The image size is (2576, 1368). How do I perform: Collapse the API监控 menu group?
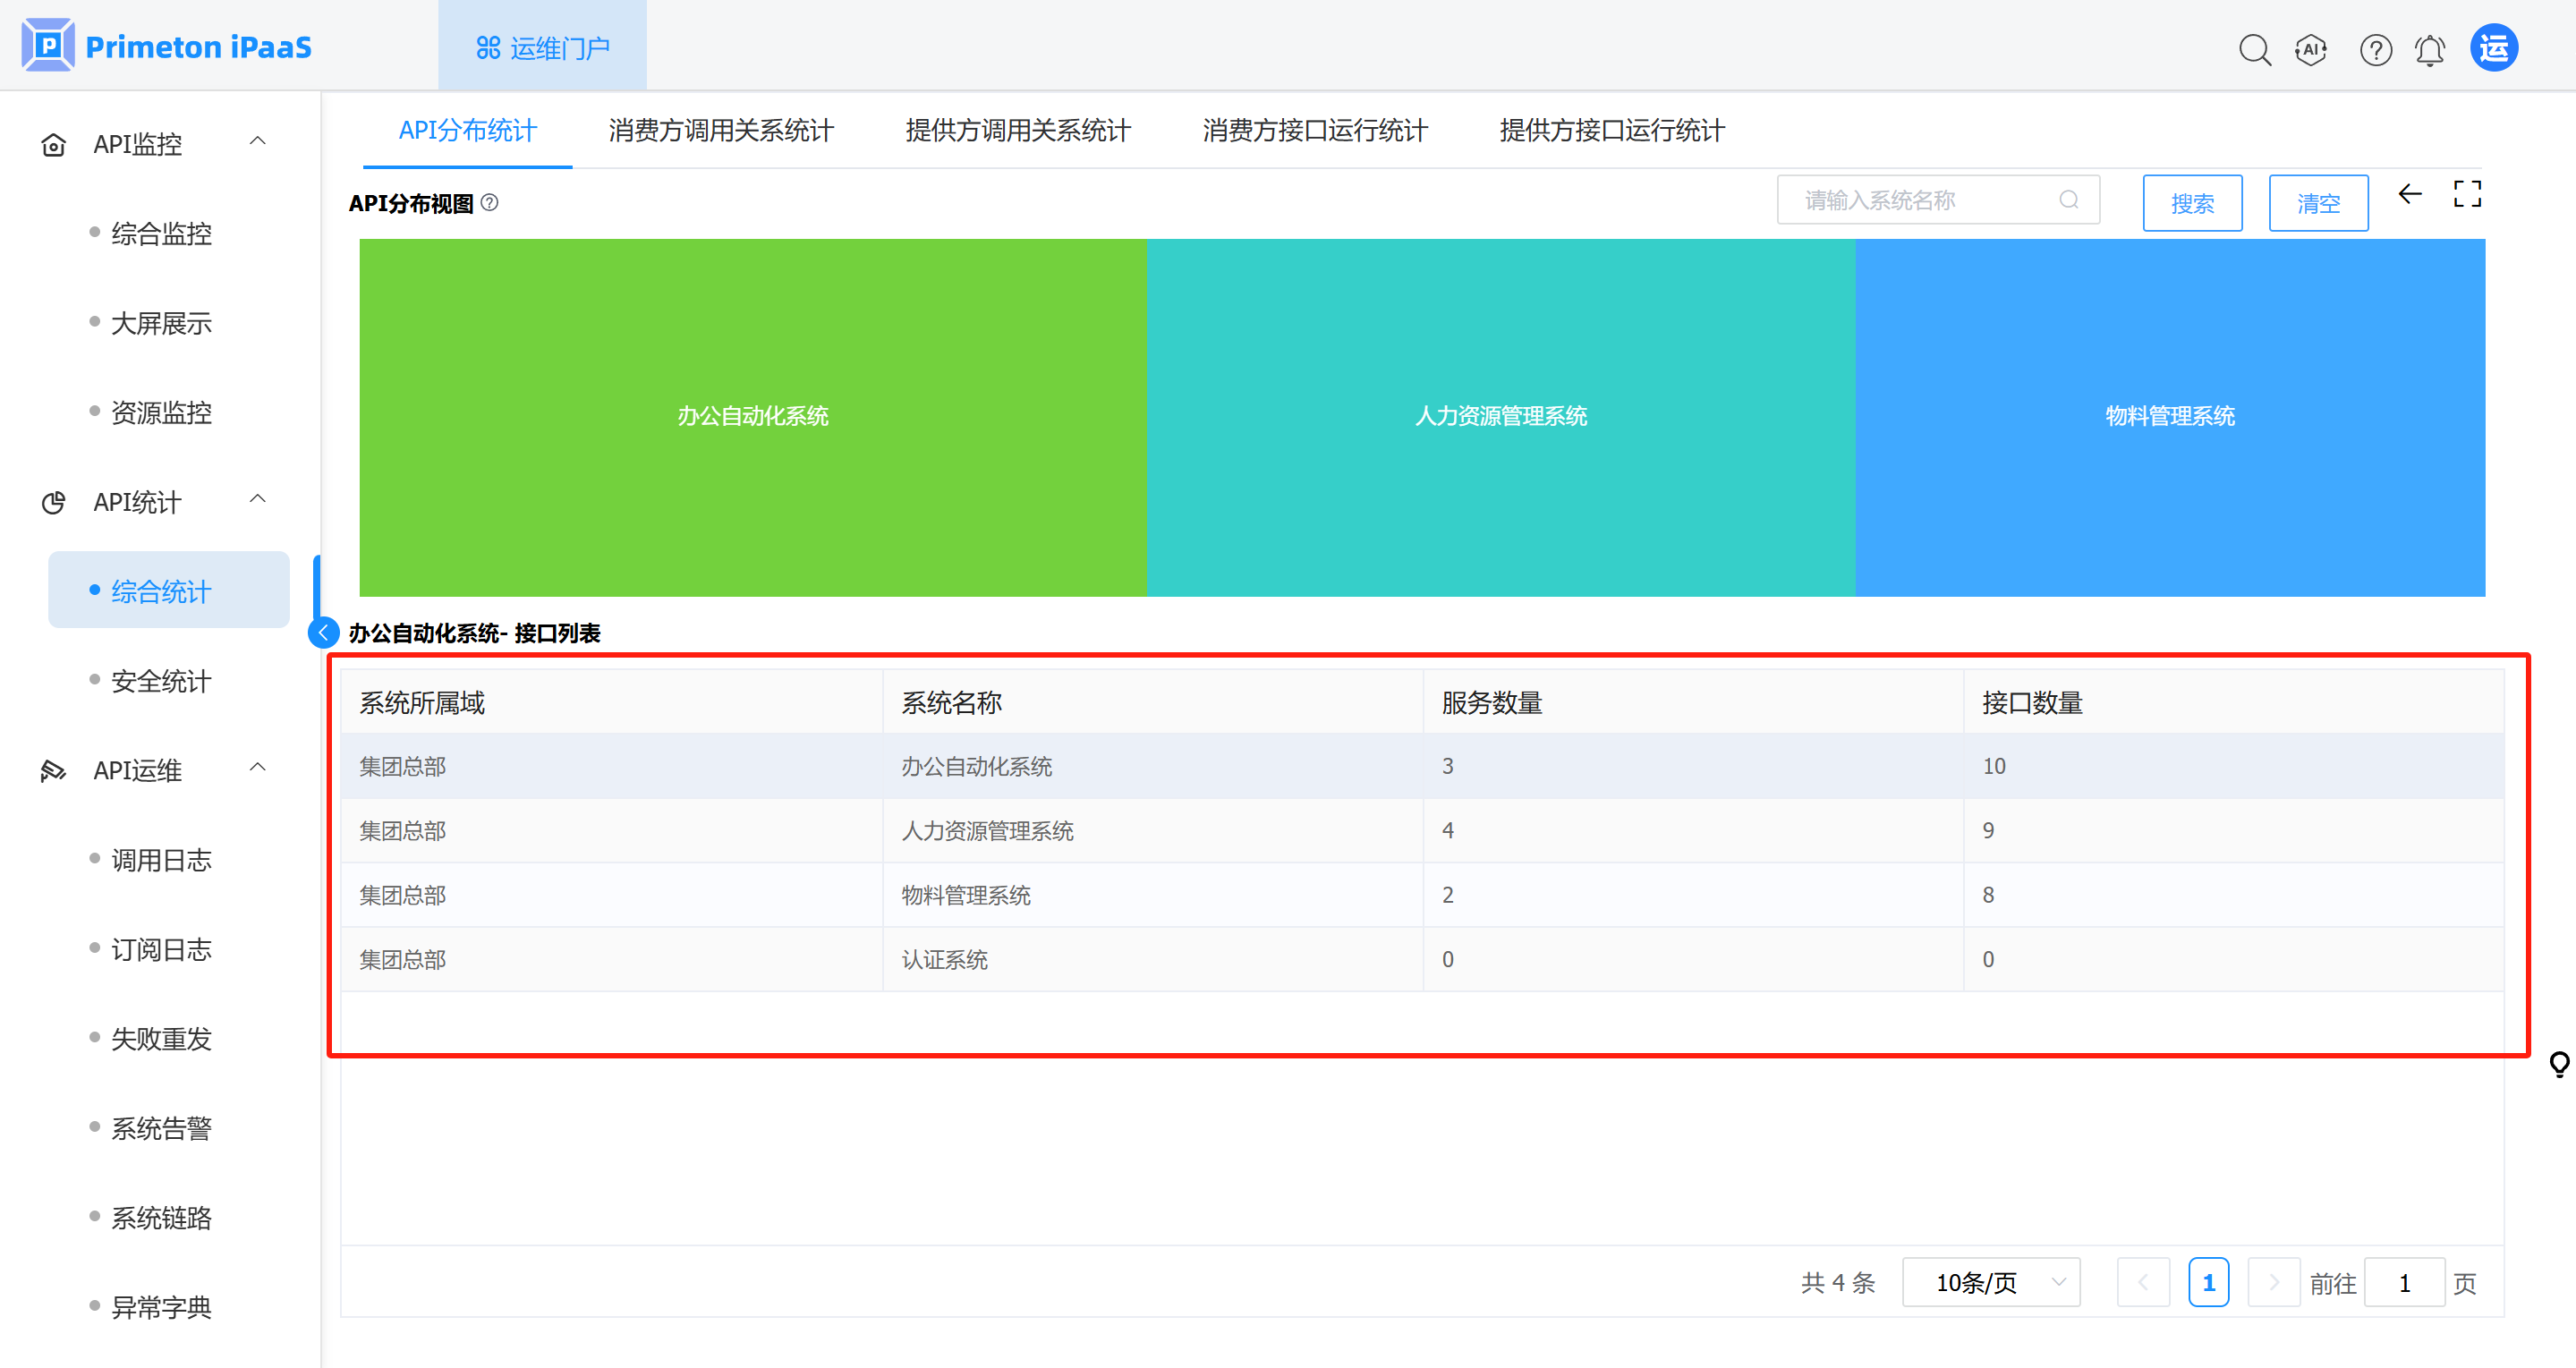point(257,141)
